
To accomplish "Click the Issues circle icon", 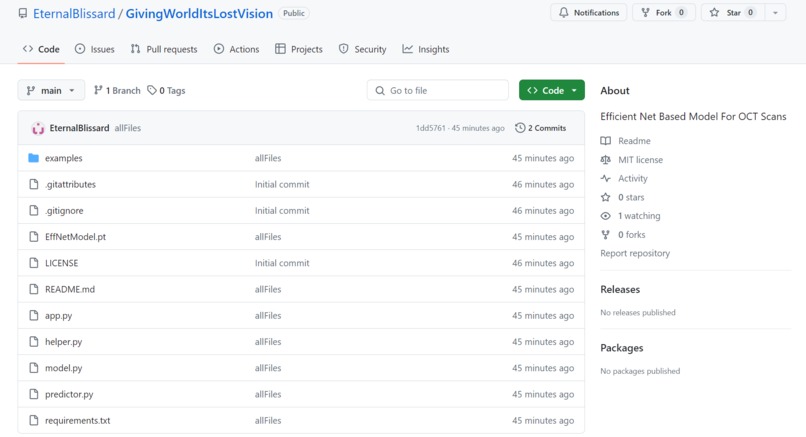I will pos(80,49).
